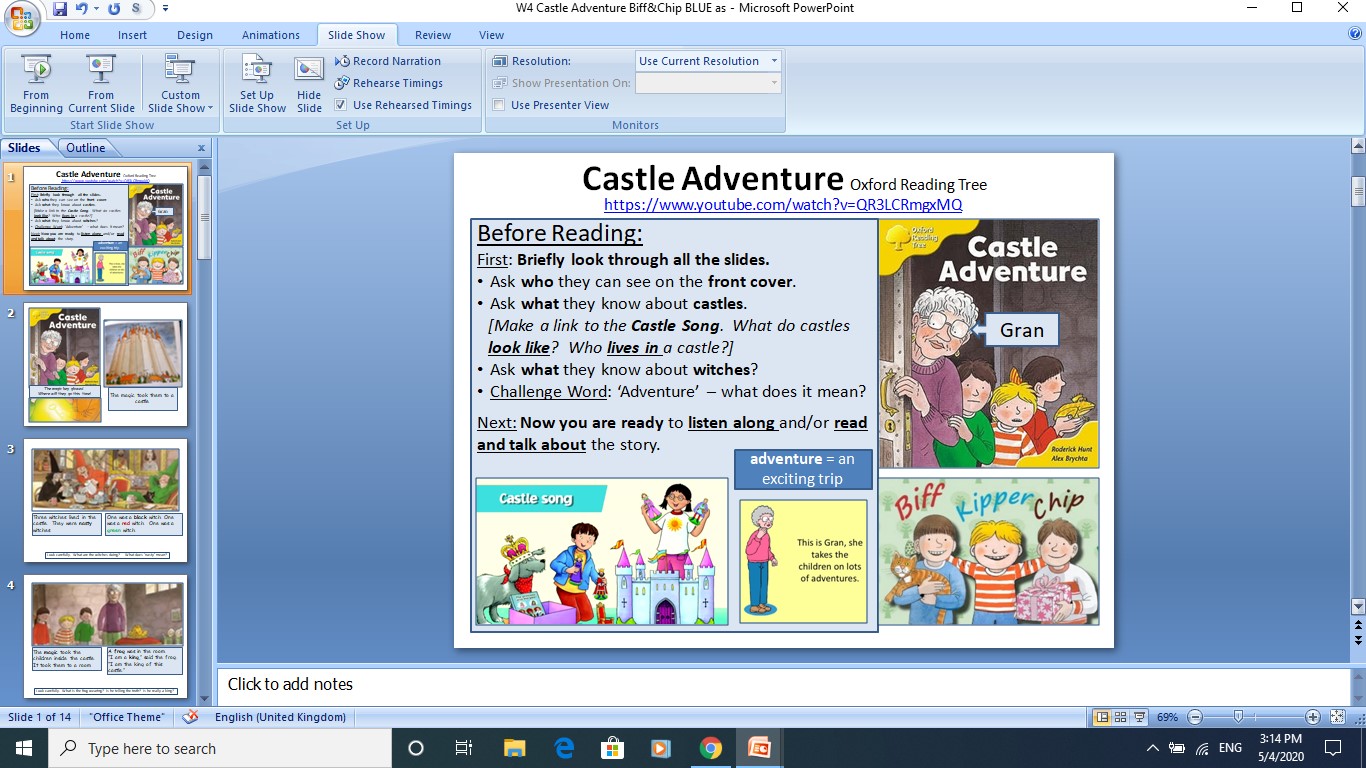
Task: Click the Zoom In plus button
Action: click(x=1313, y=717)
